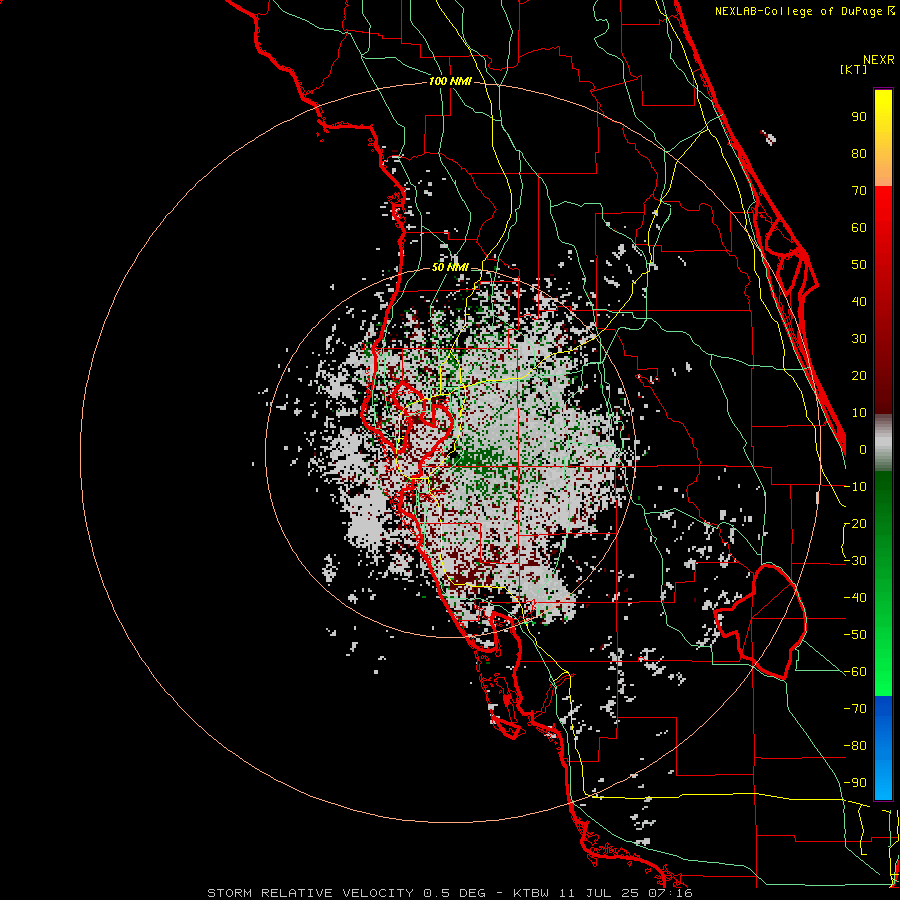
Task: Click the gray zero-velocity colorbar segment
Action: [x=883, y=445]
